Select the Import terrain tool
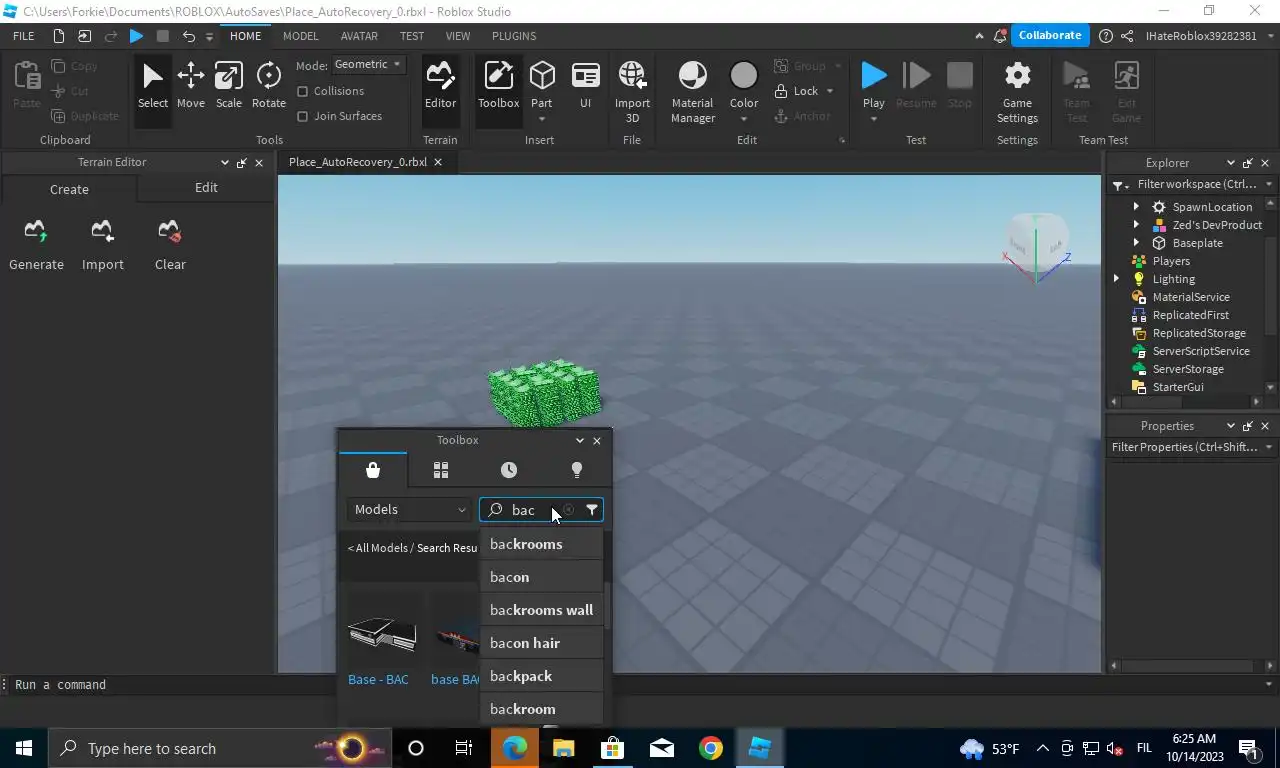The width and height of the screenshot is (1280, 768). [102, 245]
